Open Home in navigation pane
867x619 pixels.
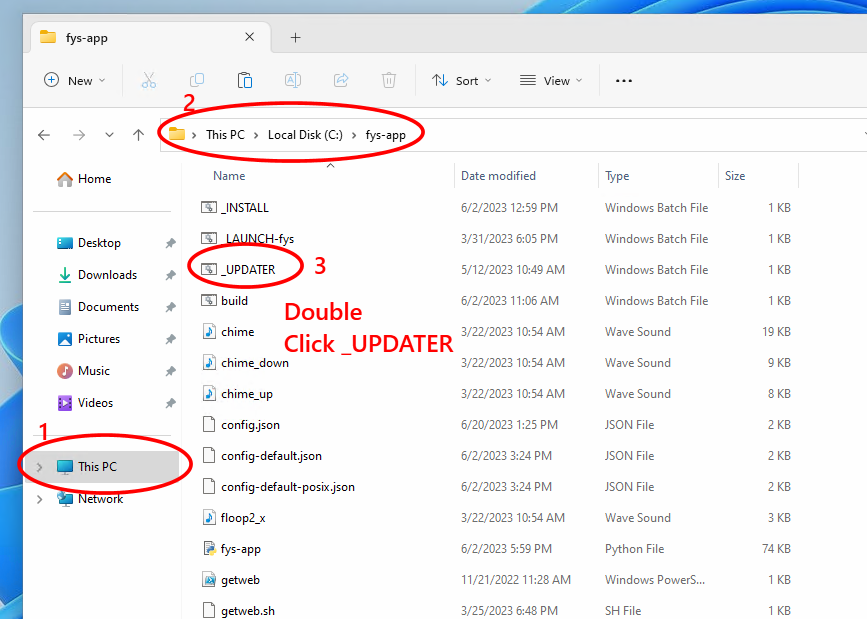[84, 179]
